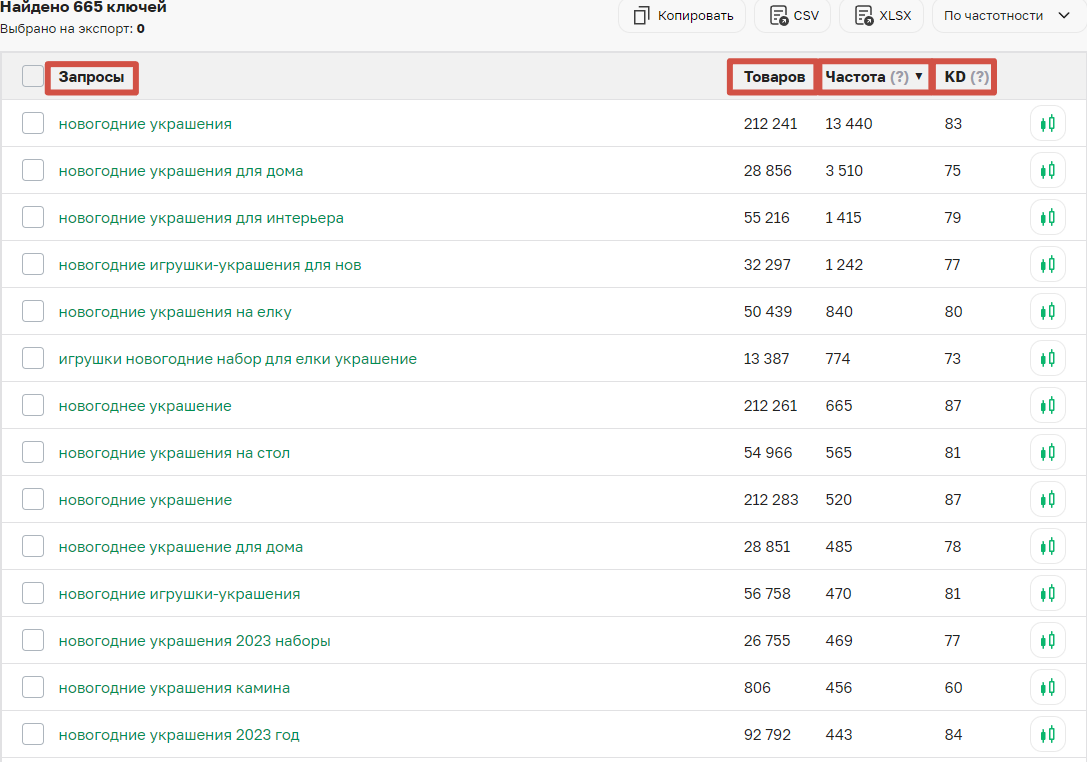Open chart icon for новогодние игрушки-украшения для нов
This screenshot has width=1087, height=762.
[x=1047, y=265]
